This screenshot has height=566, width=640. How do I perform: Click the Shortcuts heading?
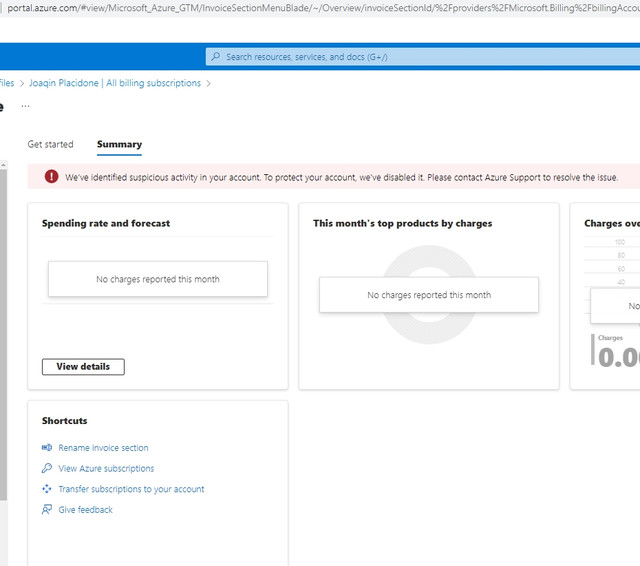click(64, 421)
